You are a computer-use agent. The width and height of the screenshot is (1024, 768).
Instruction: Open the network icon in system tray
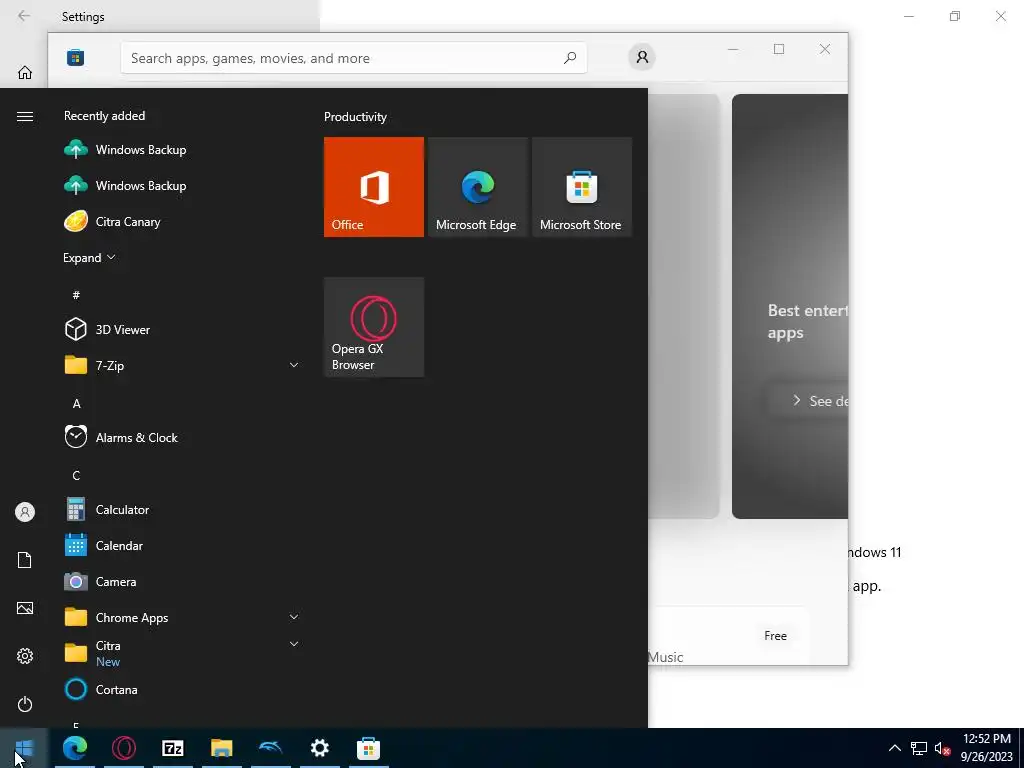point(919,748)
